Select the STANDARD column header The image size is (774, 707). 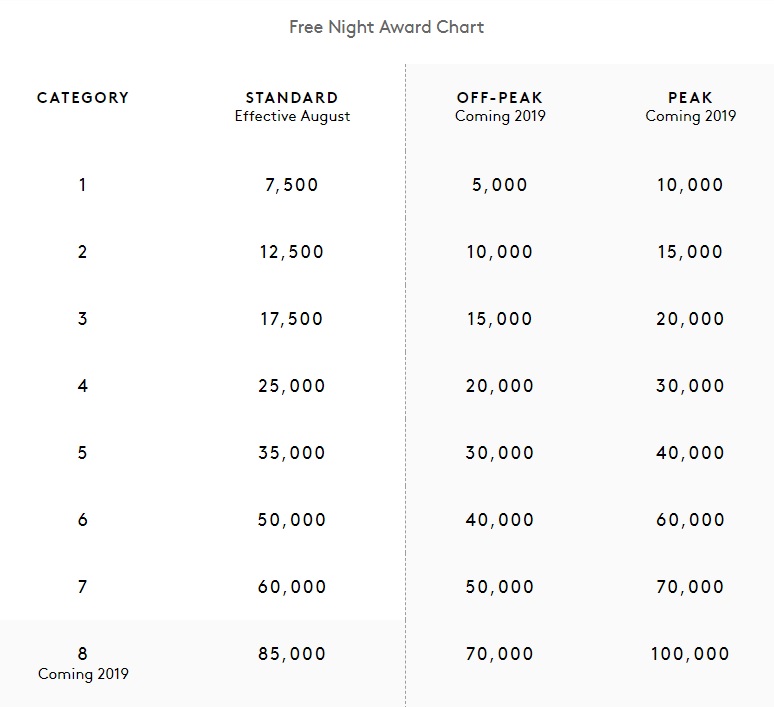[292, 98]
